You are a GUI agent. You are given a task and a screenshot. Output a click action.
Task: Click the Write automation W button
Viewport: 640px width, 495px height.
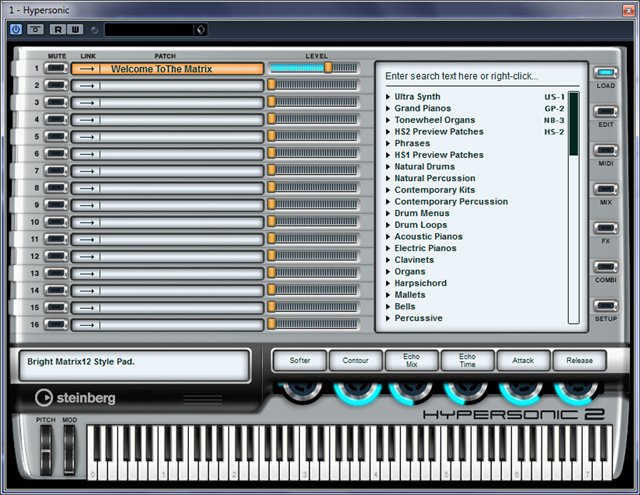[75, 29]
